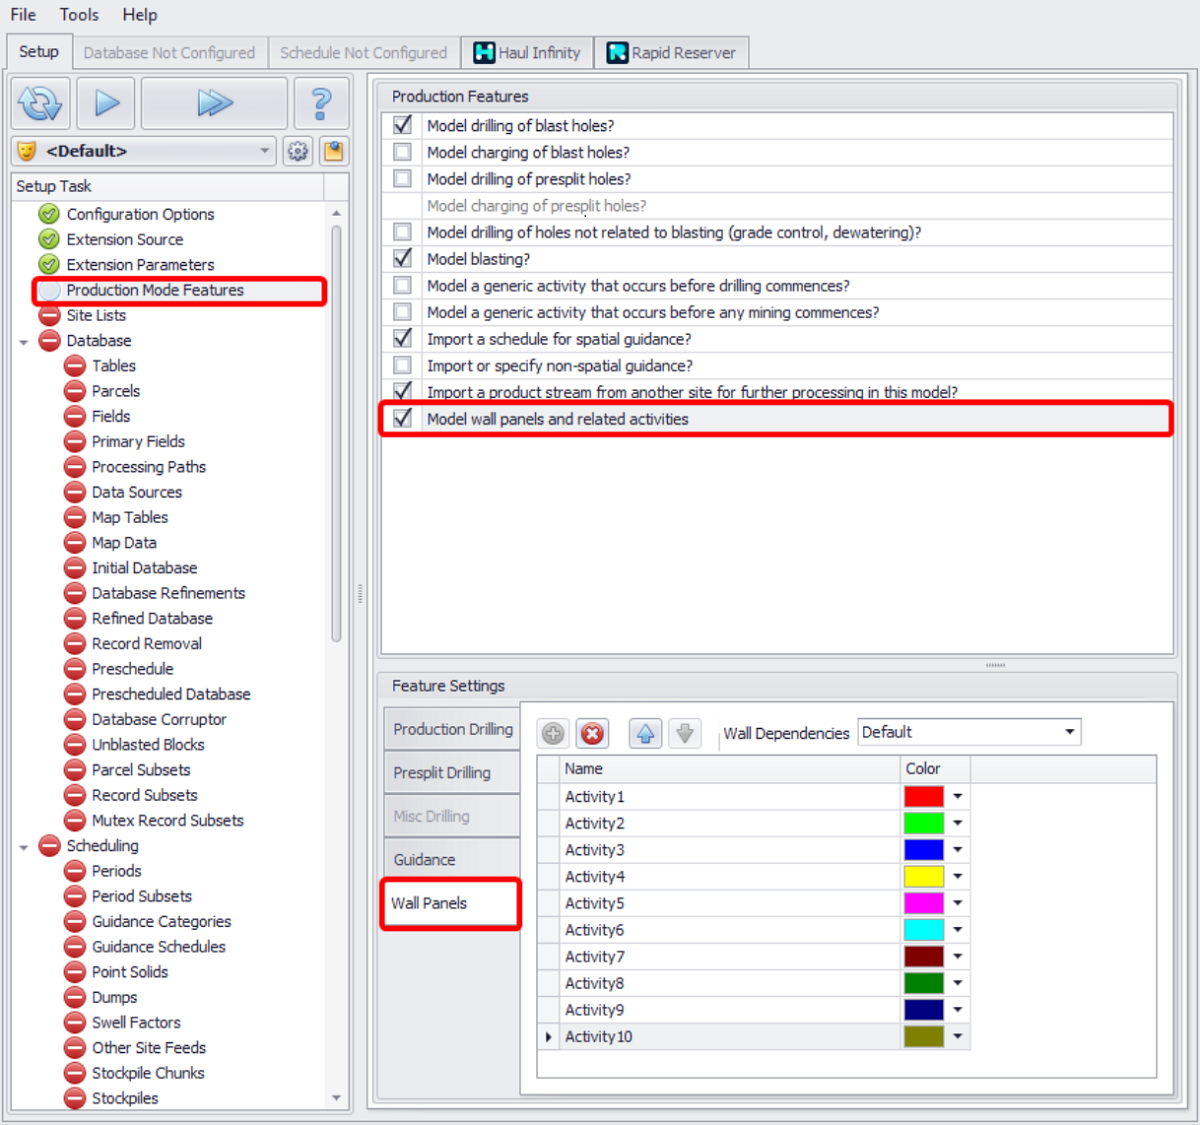Screen dimensions: 1200x1125
Task: Uncheck the Model blasting checkbox
Action: coord(402,259)
